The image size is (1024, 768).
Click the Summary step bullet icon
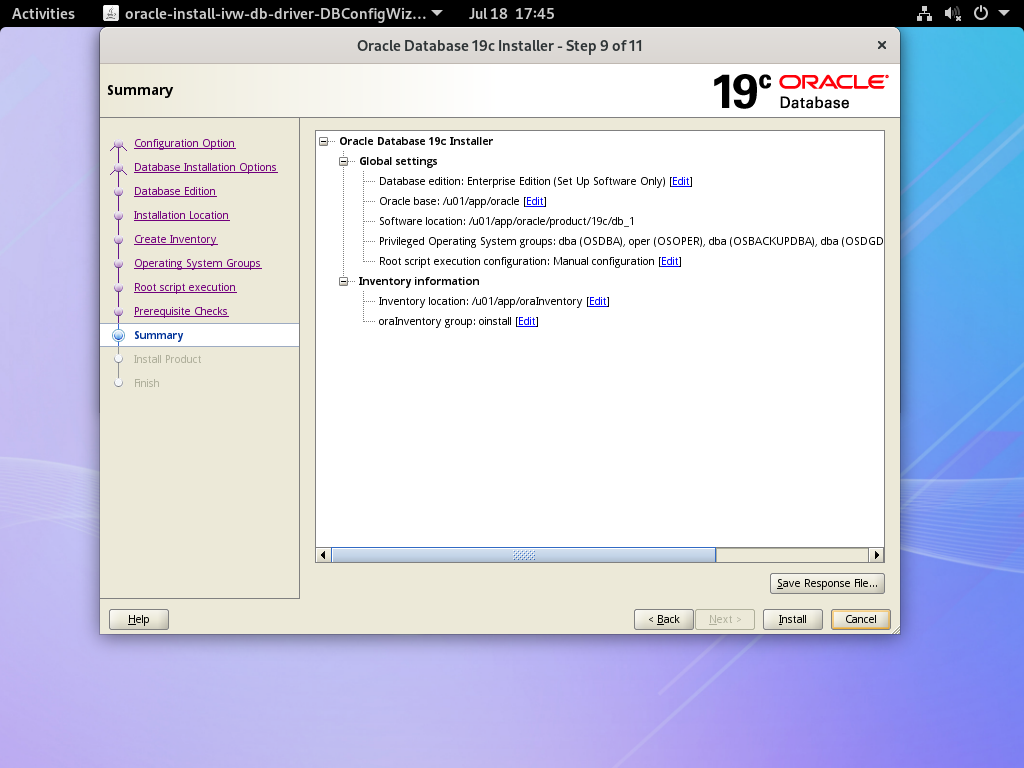pos(118,336)
